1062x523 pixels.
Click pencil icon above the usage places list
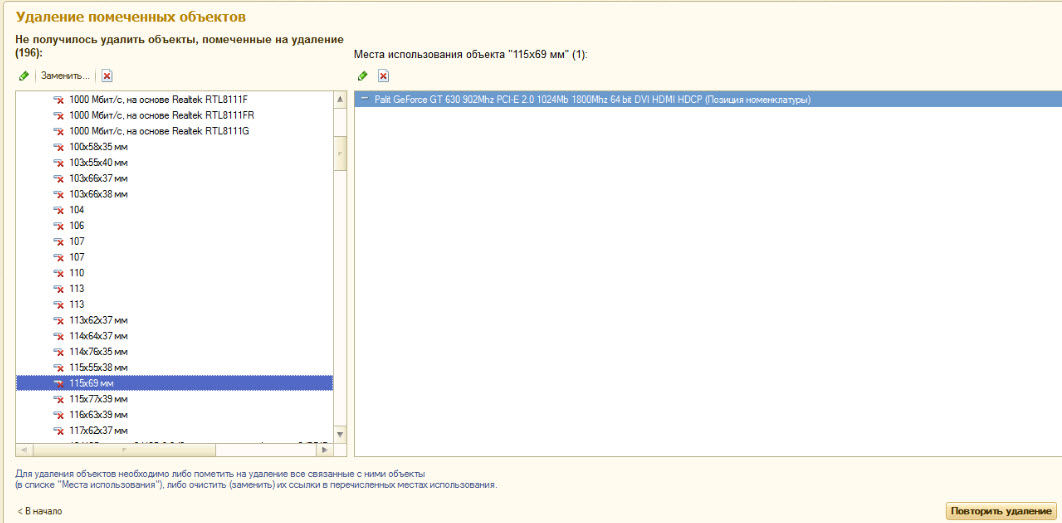coord(363,76)
